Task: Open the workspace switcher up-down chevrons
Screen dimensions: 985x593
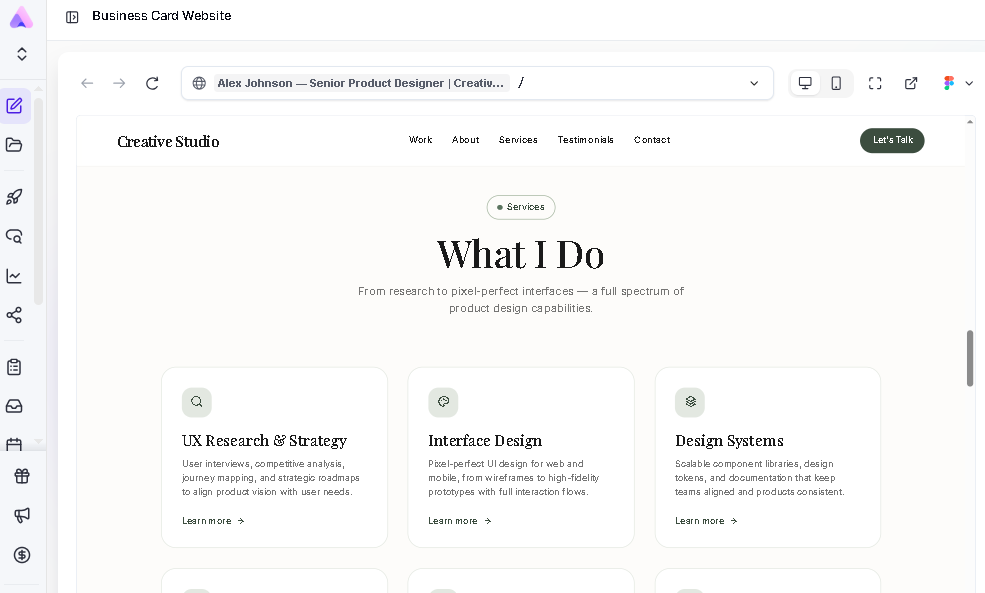Action: 22,54
